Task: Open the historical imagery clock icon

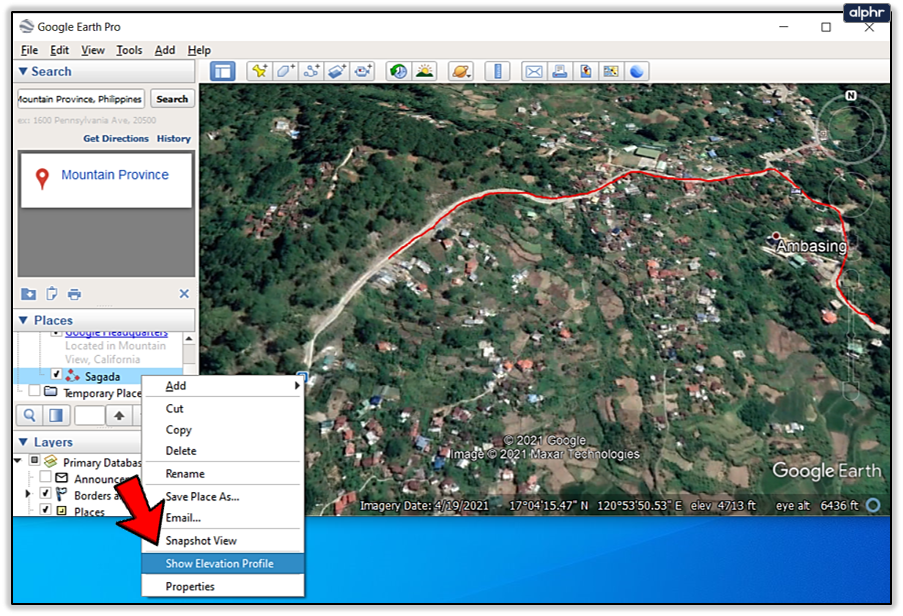Action: tap(398, 71)
